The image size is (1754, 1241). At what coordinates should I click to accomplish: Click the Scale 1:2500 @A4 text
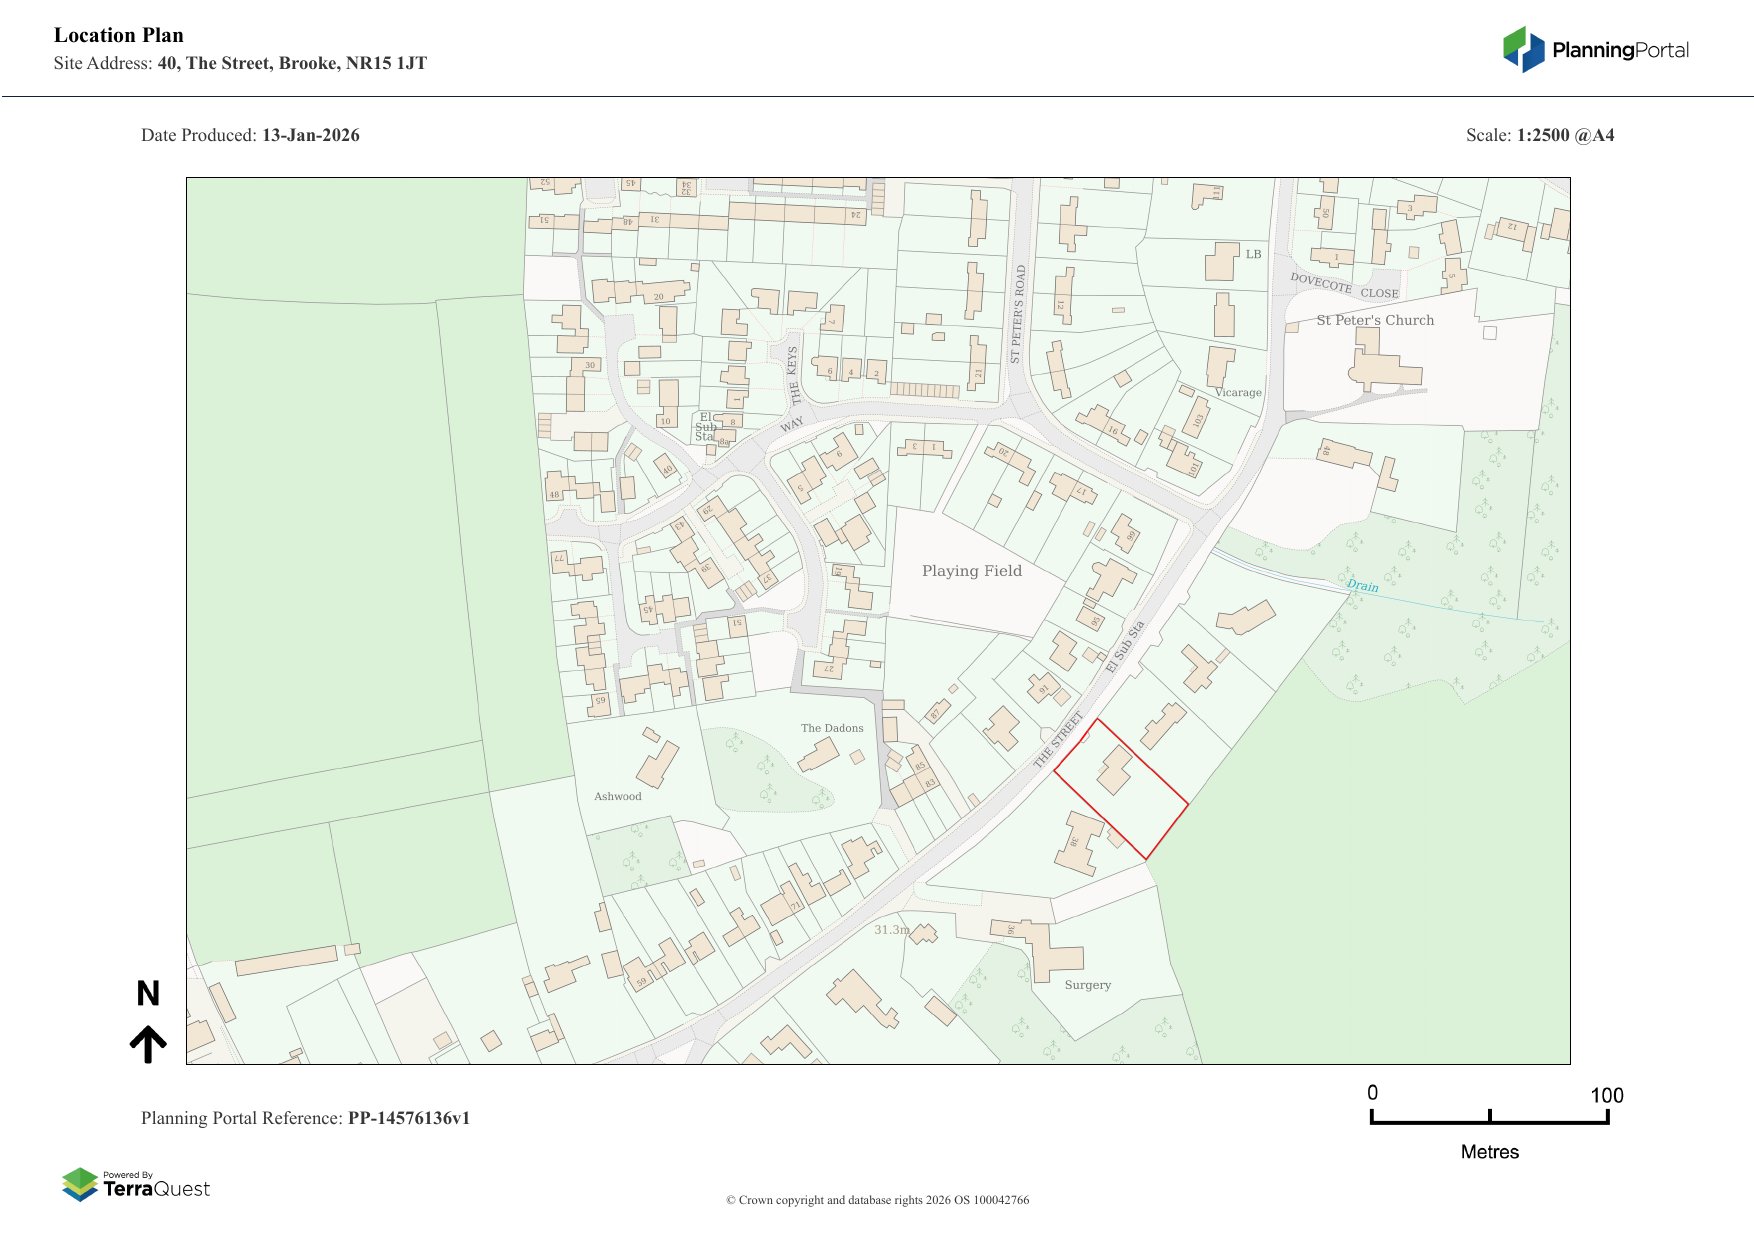tap(1539, 135)
